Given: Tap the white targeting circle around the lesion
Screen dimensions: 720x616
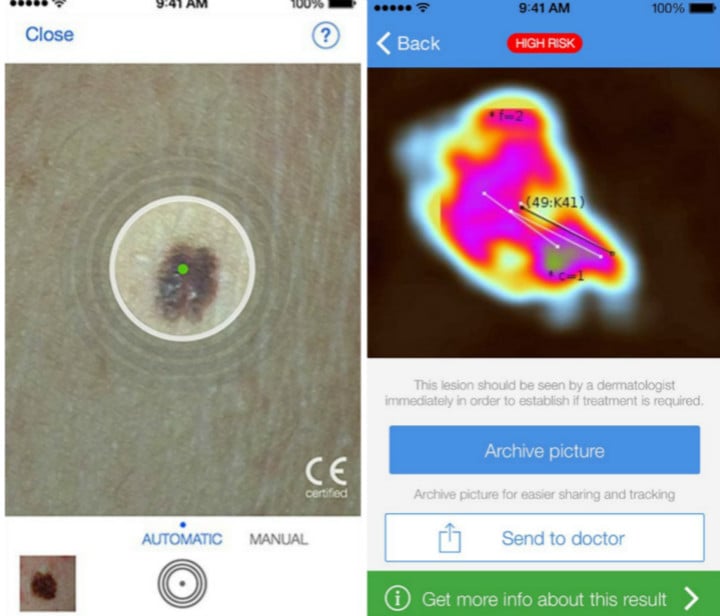Looking at the screenshot, I should (x=182, y=269).
